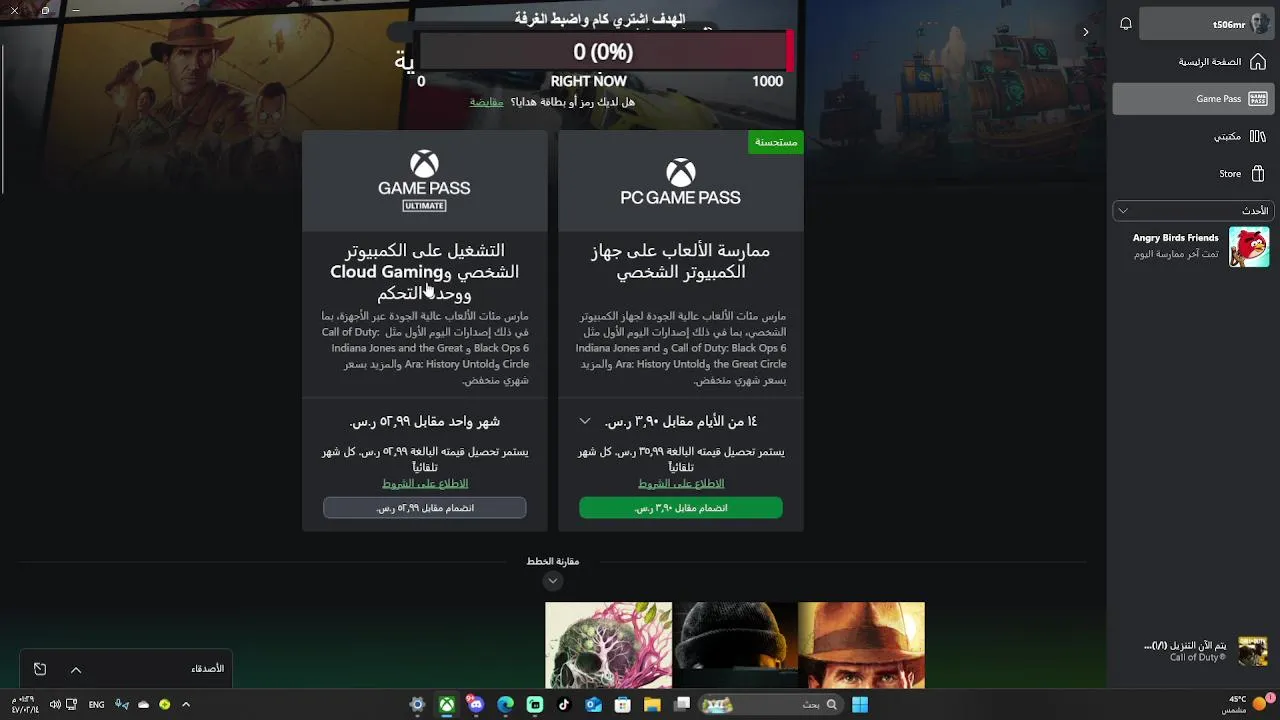Viewport: 1280px width, 720px height.
Task: Pop out the Friends panel
Action: [40, 669]
